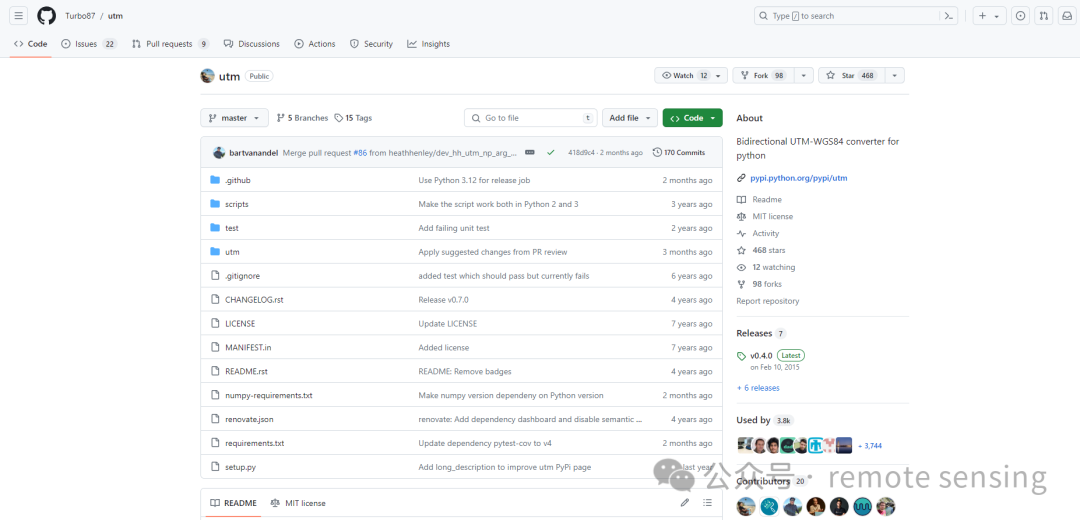Viewport: 1080px width, 520px height.
Task: Open the Security tab
Action: pyautogui.click(x=371, y=44)
